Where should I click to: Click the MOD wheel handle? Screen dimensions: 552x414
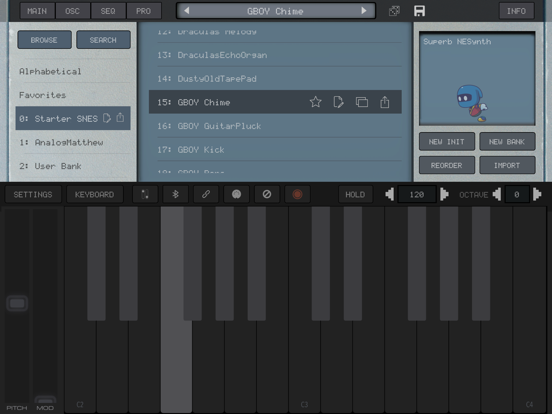click(45, 400)
